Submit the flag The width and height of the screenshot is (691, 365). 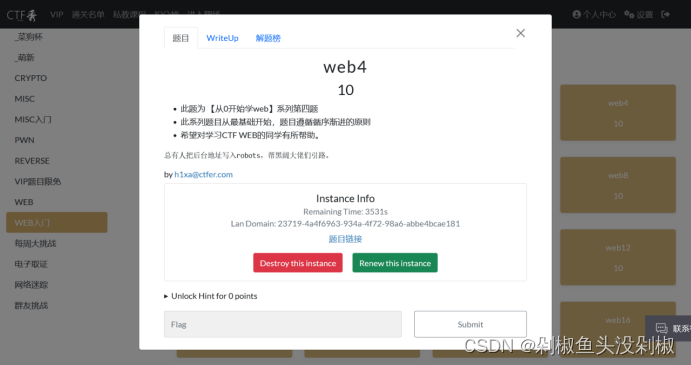coord(470,324)
